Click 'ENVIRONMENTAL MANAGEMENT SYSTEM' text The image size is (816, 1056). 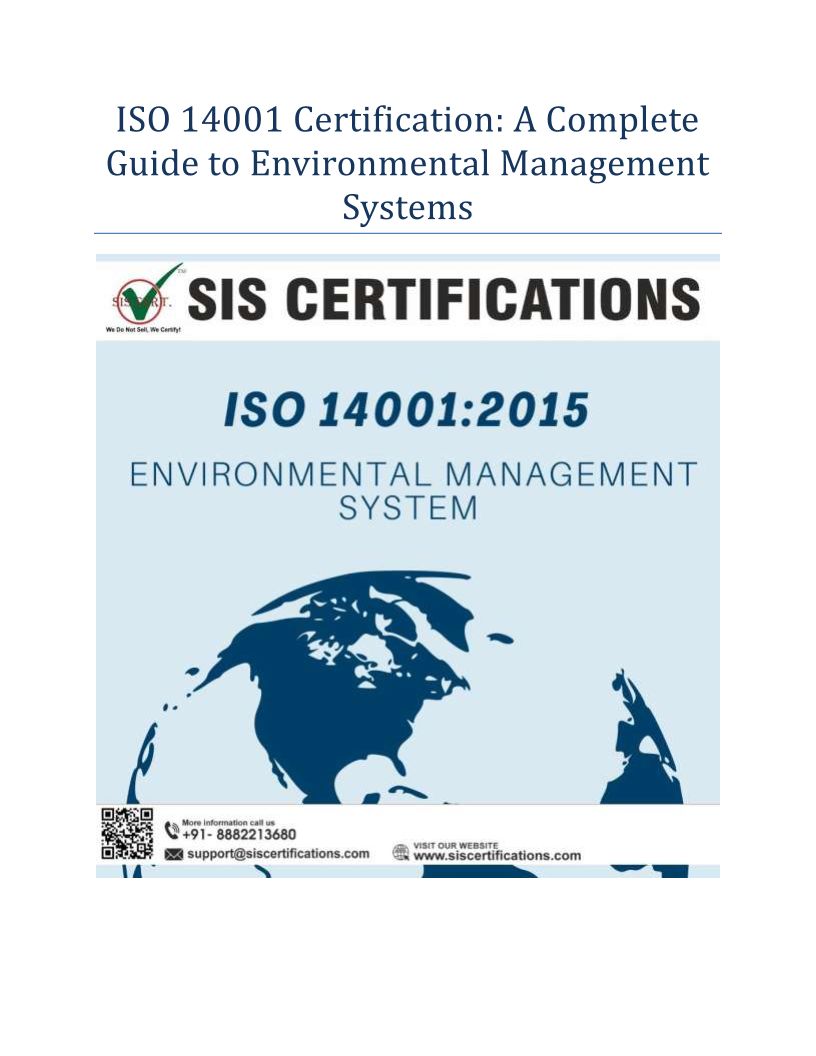tap(413, 491)
